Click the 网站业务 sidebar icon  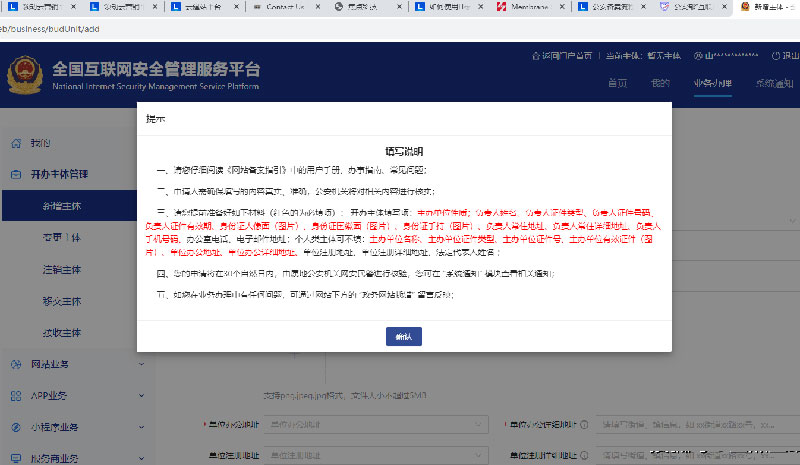16,363
